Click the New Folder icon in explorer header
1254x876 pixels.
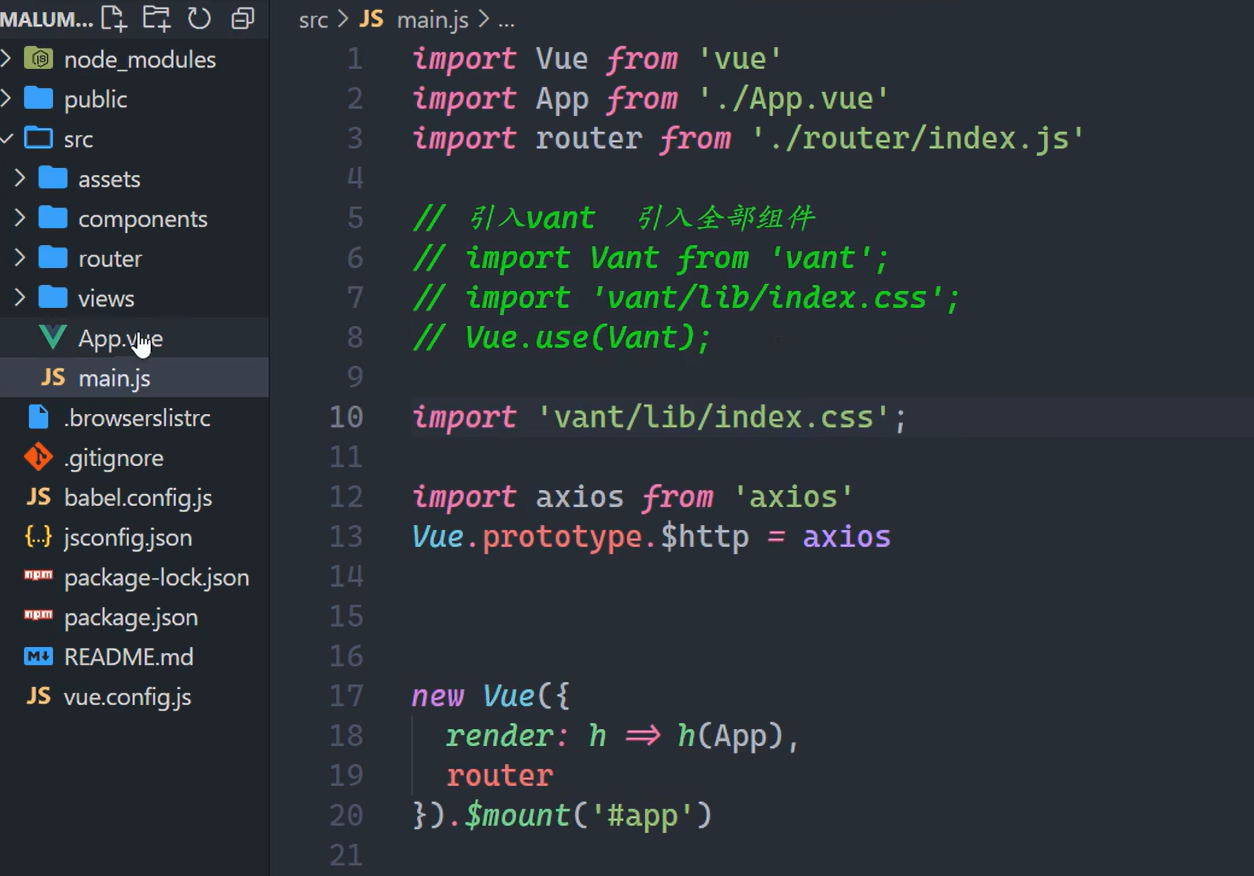tap(156, 18)
